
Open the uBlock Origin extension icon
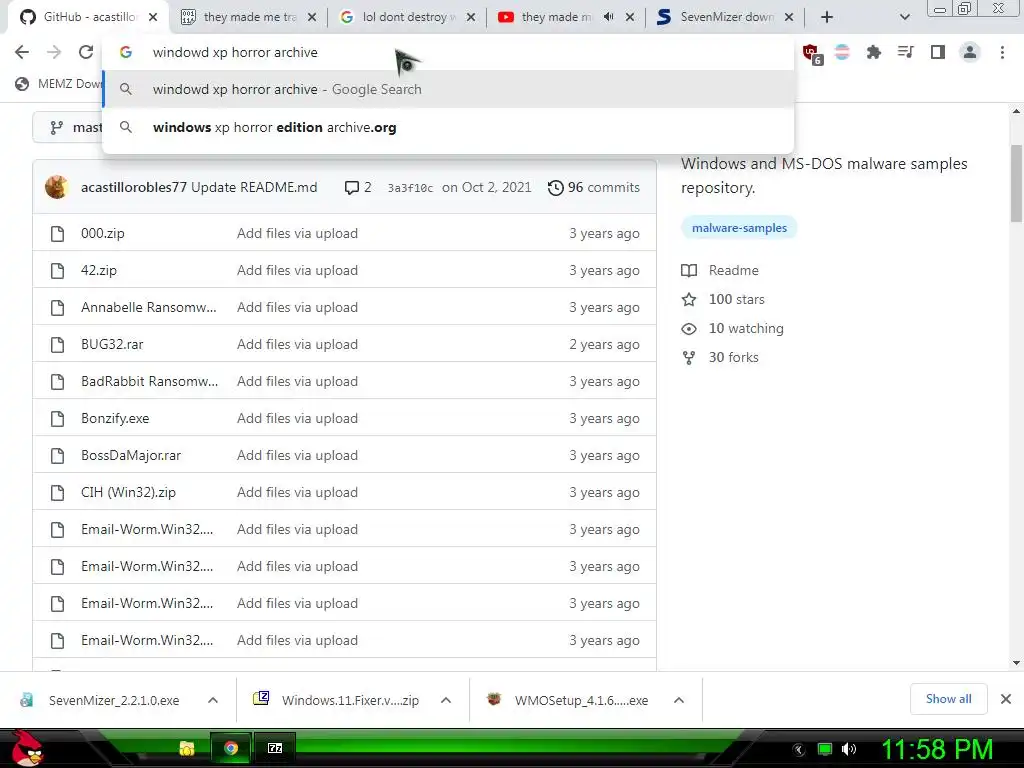point(812,54)
